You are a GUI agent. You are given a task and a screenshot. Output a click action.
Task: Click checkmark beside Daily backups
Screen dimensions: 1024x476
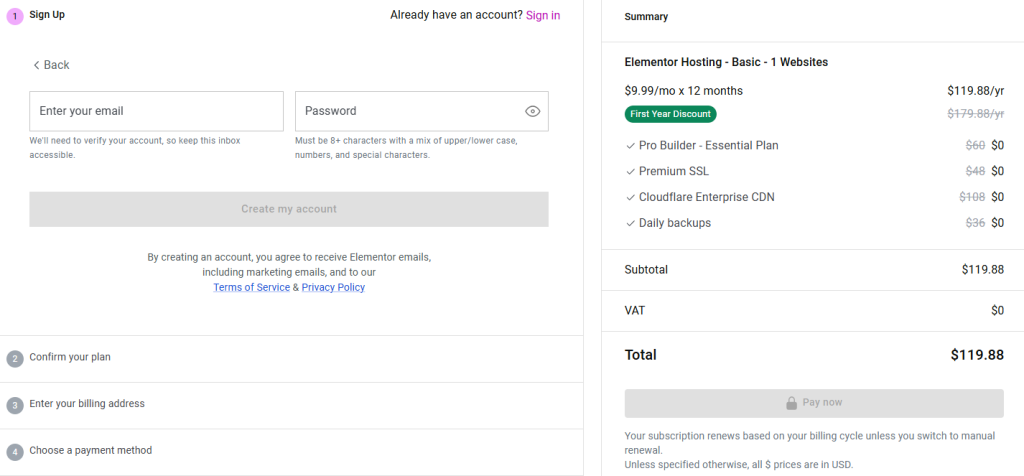(630, 223)
